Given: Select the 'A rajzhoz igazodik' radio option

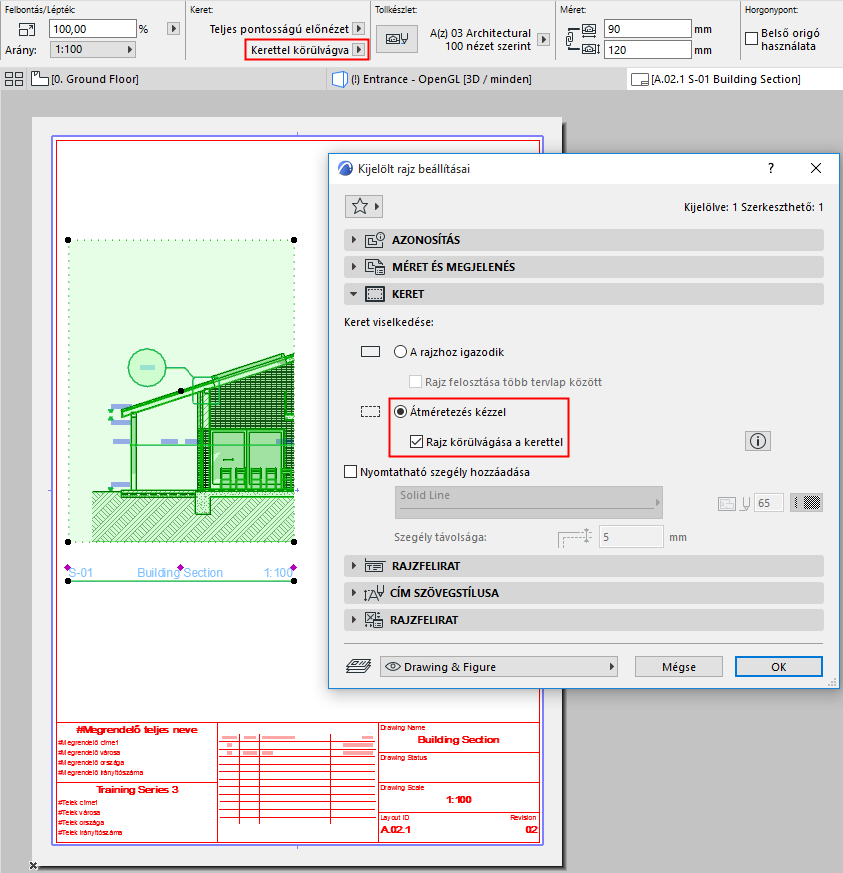Looking at the screenshot, I should [x=400, y=352].
